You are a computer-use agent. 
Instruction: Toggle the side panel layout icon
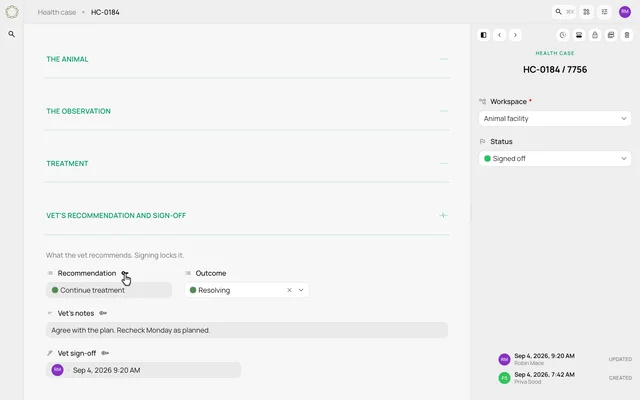click(x=484, y=35)
